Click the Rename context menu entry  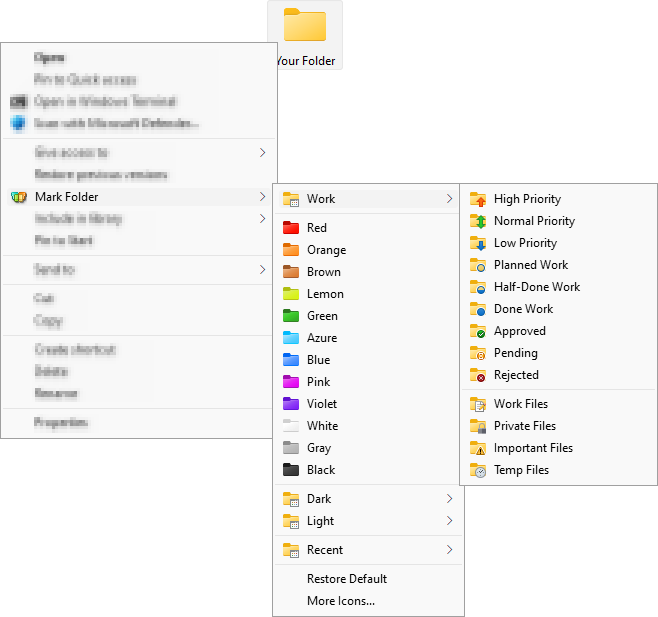(x=138, y=393)
